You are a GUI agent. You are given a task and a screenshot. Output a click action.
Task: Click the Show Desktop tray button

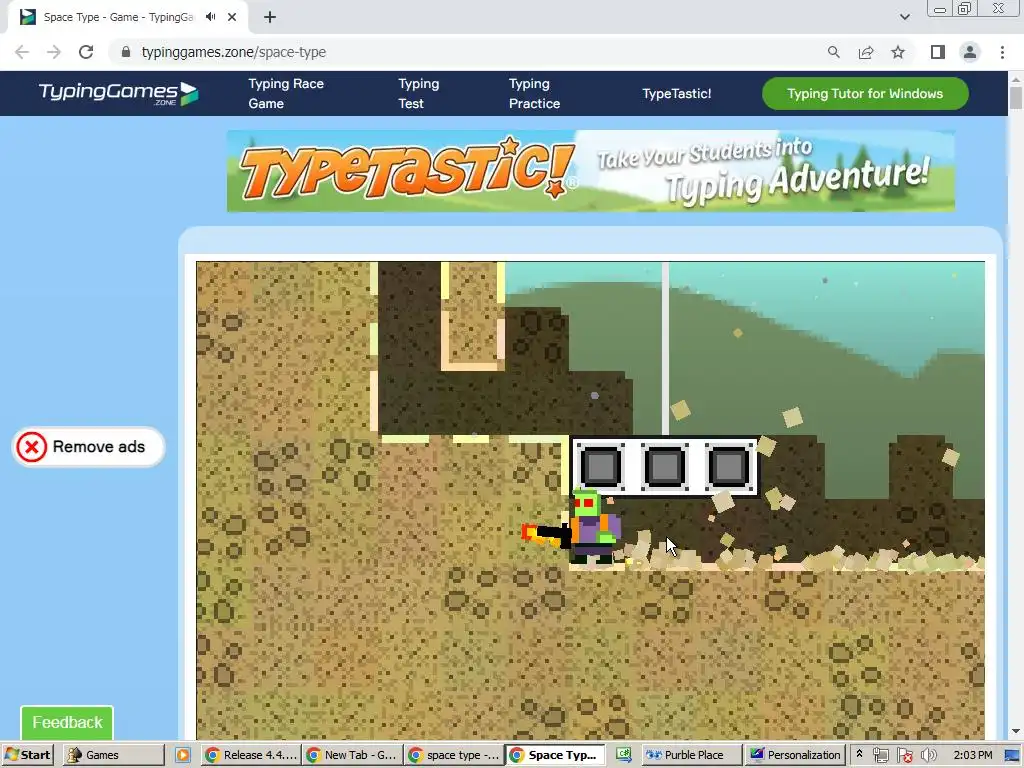click(x=1013, y=755)
